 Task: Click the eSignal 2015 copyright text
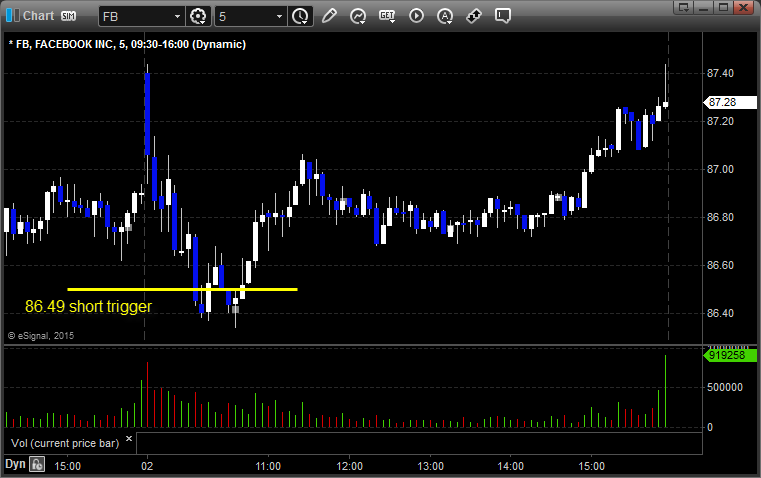click(x=41, y=335)
